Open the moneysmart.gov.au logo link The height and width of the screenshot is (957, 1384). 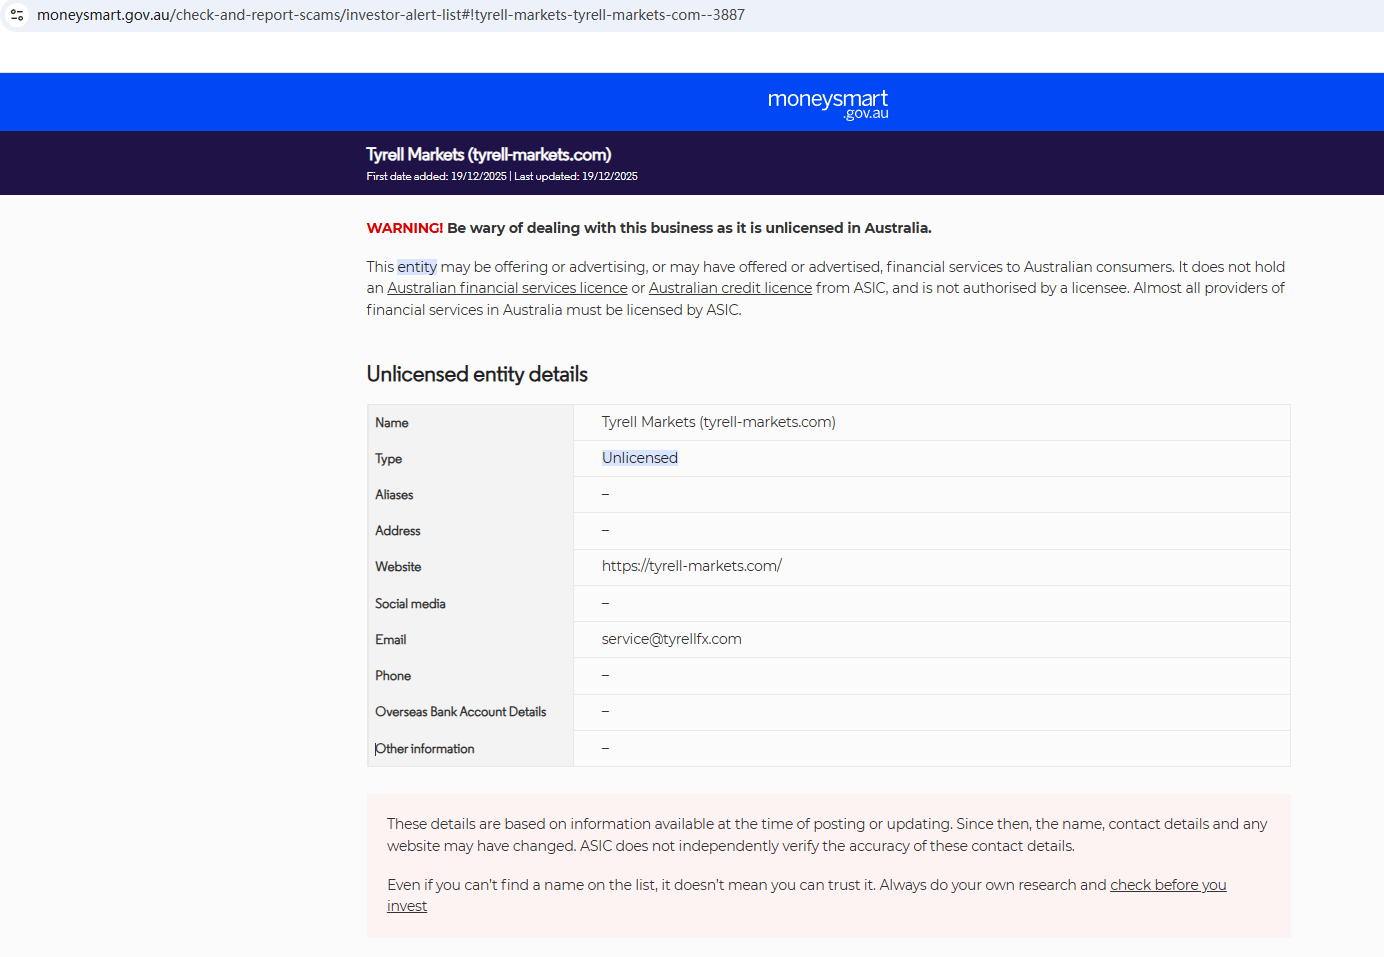(828, 103)
